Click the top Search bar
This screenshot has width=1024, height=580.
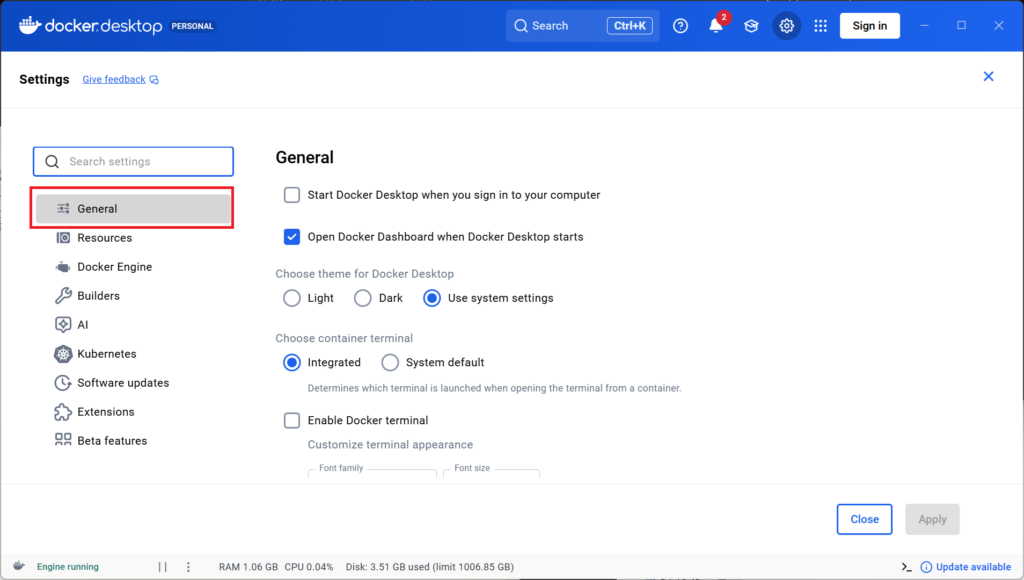pos(583,25)
